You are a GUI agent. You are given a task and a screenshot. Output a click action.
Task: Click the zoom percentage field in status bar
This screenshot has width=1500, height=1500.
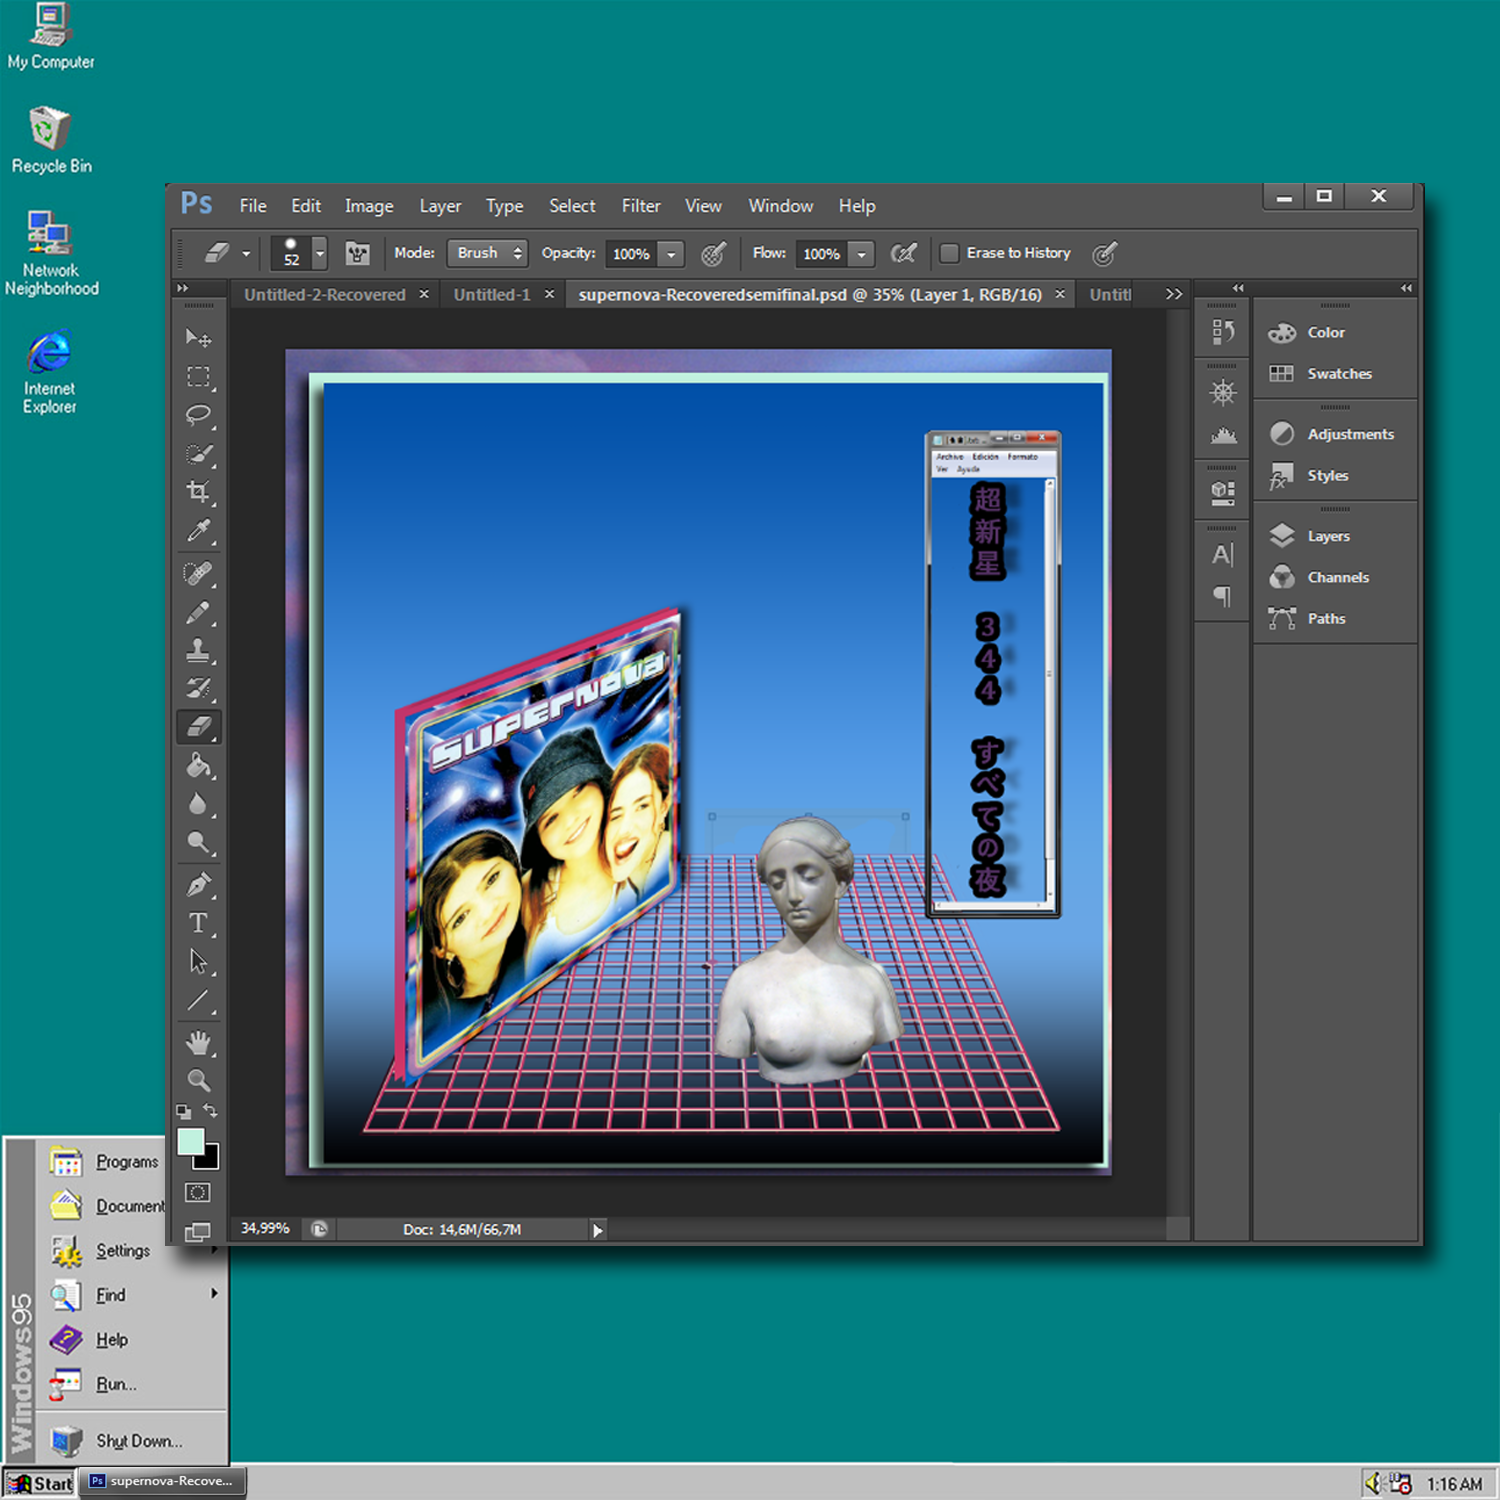coord(265,1229)
